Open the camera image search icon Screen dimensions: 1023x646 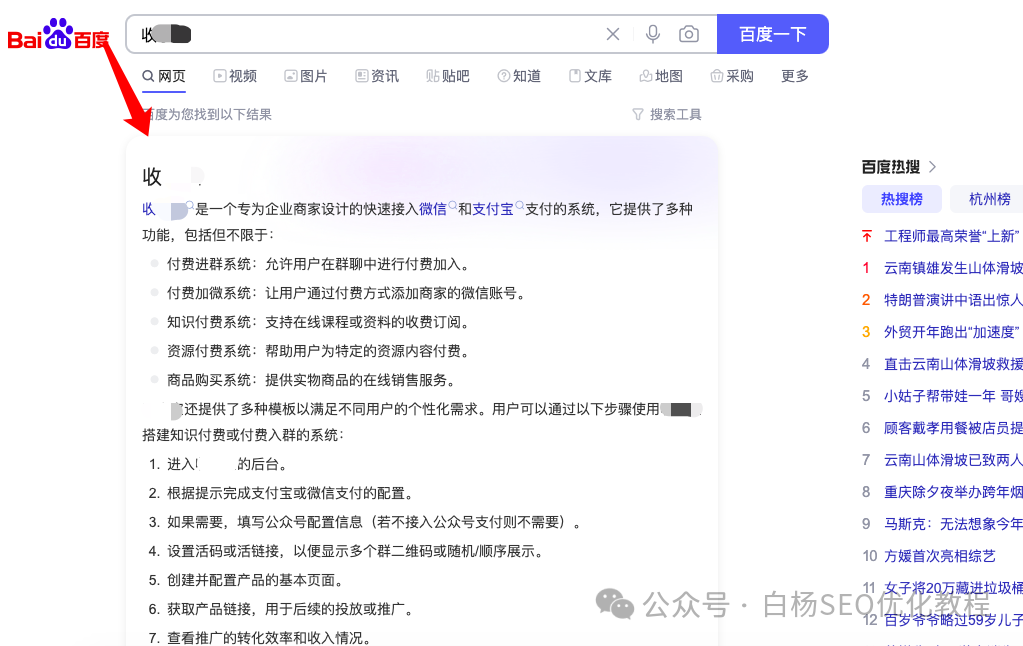click(688, 33)
